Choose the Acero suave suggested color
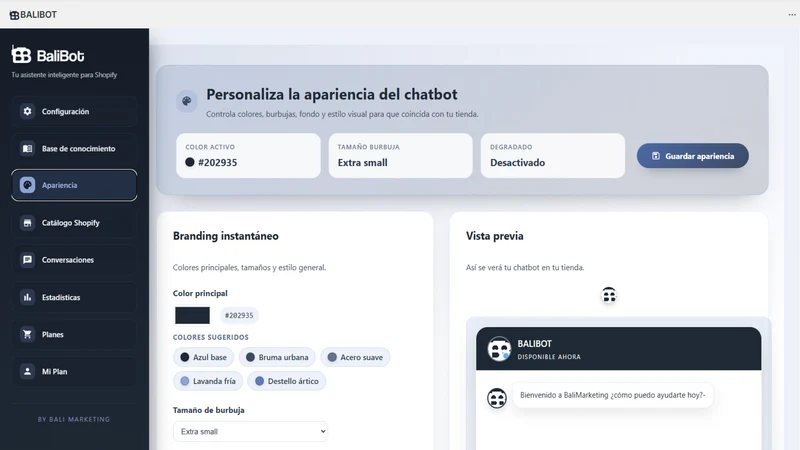The image size is (800, 450). coord(355,357)
